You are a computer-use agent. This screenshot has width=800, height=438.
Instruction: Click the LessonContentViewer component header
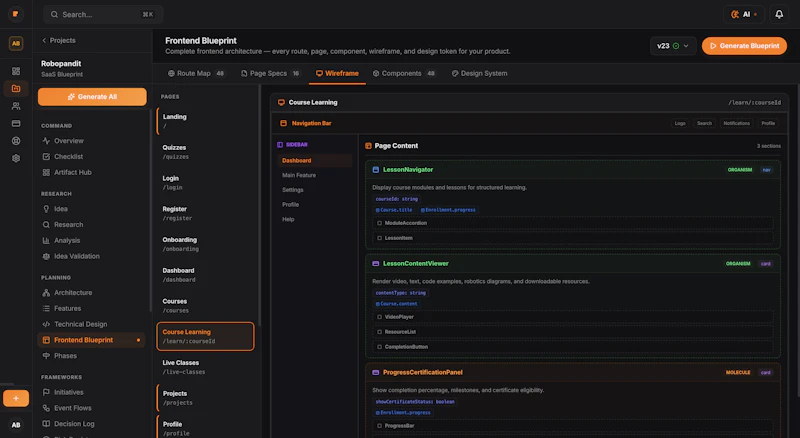pos(572,263)
